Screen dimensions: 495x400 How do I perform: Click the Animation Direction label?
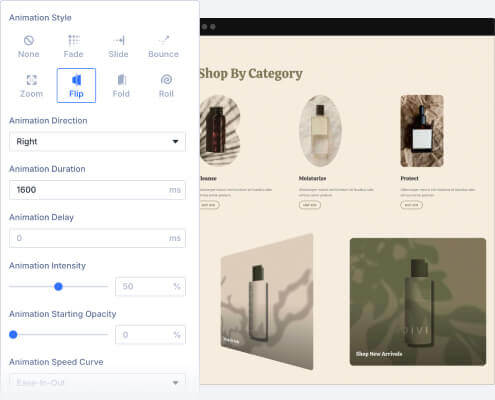pos(48,121)
